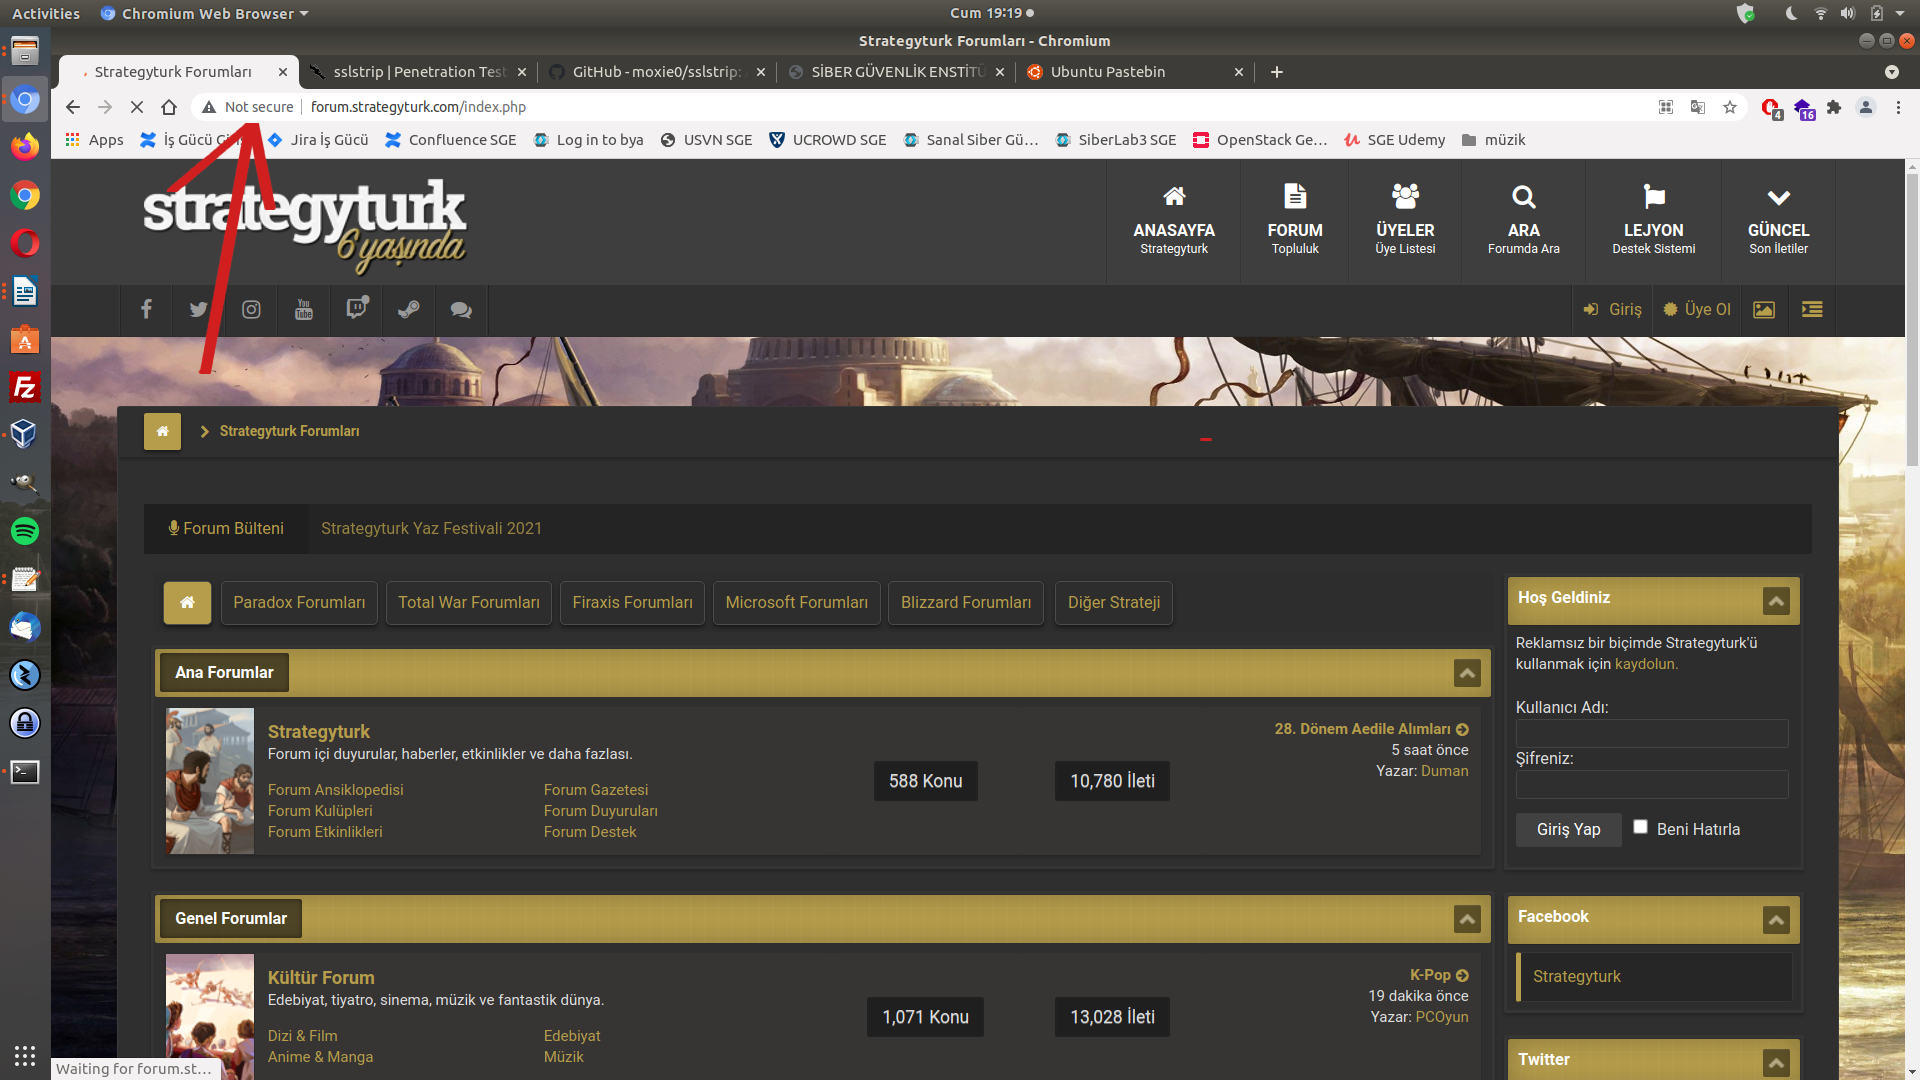Image resolution: width=1920 pixels, height=1080 pixels.
Task: Focus the Şifreniz password field
Action: 1652,785
